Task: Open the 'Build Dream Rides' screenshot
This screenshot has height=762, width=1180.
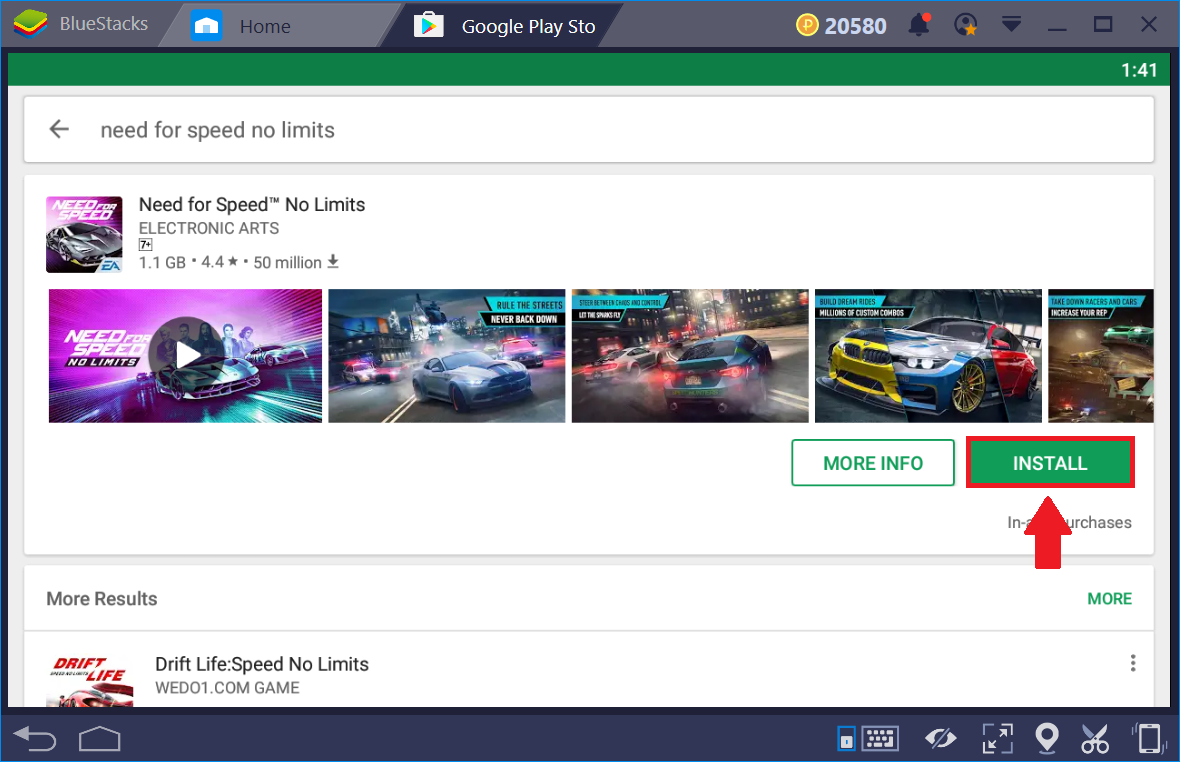Action: (929, 356)
